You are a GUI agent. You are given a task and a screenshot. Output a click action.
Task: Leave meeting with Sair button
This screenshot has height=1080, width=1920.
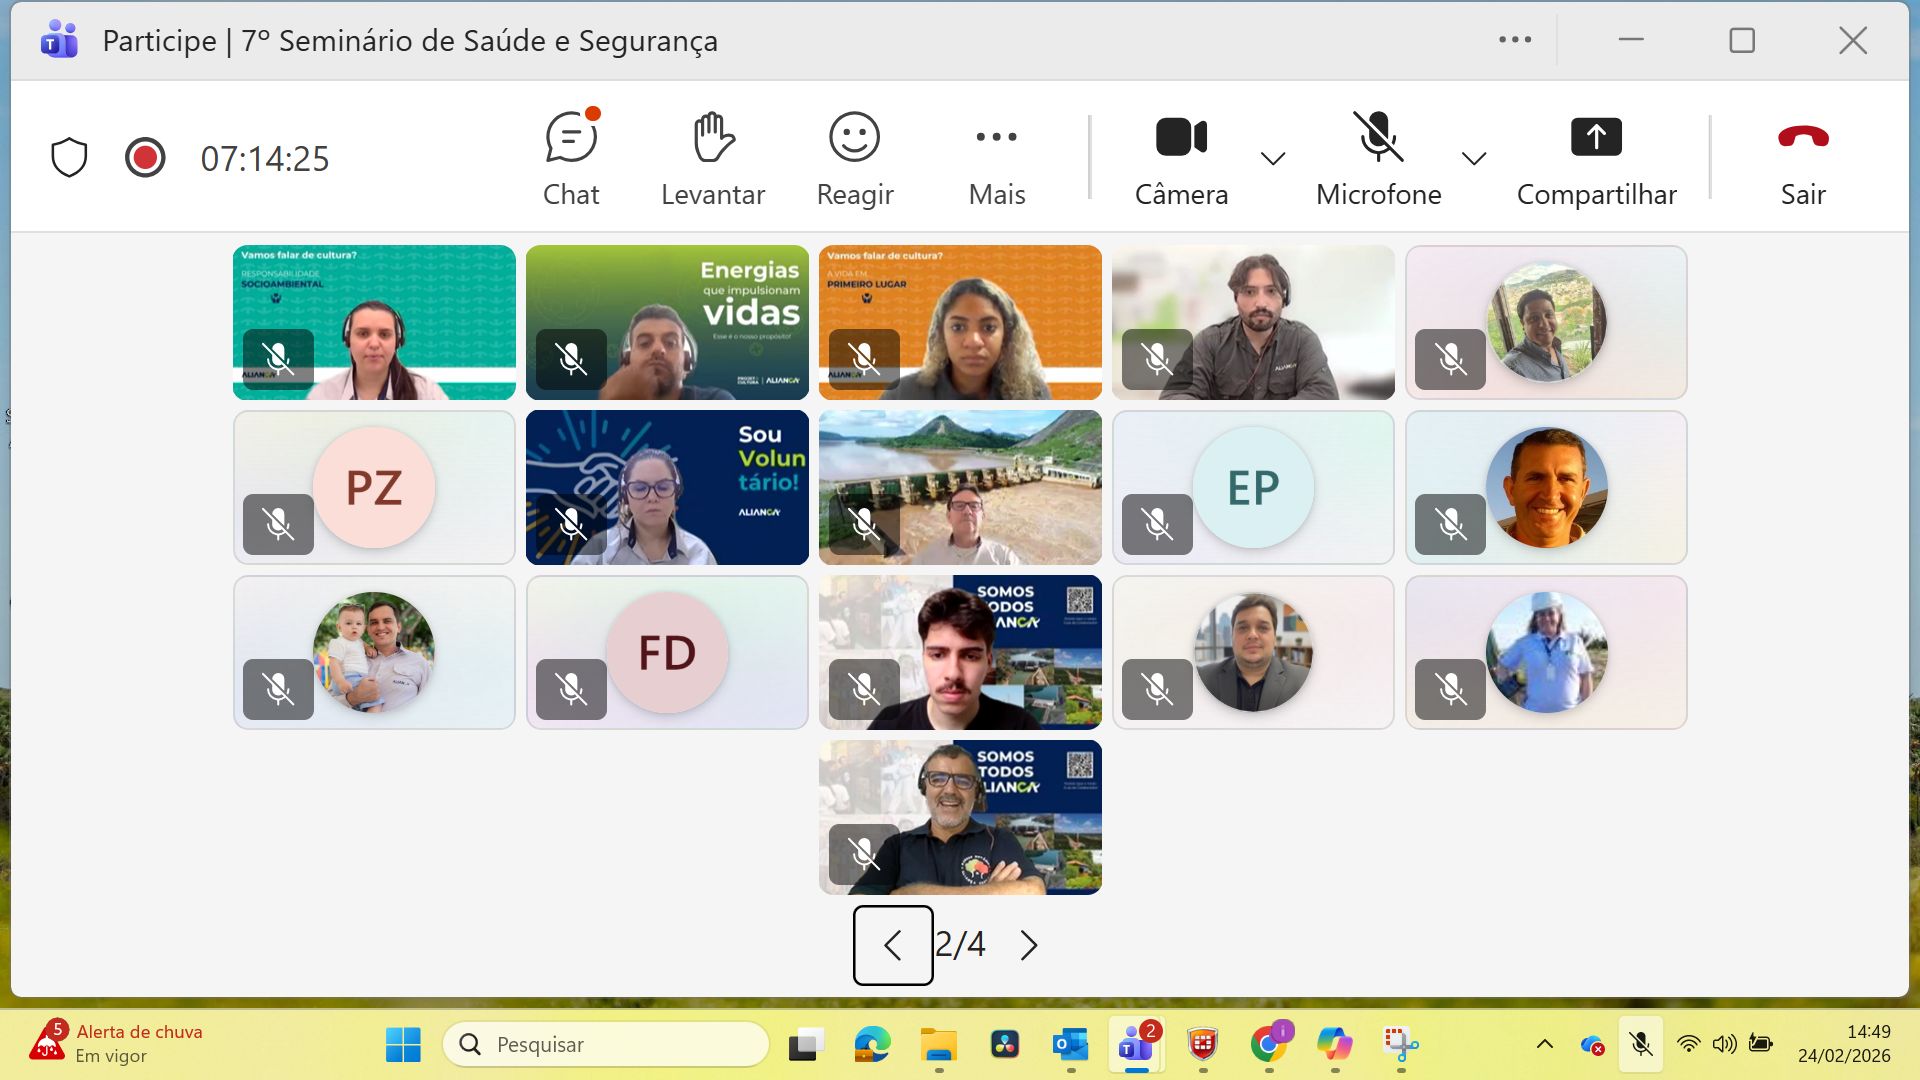click(1802, 159)
